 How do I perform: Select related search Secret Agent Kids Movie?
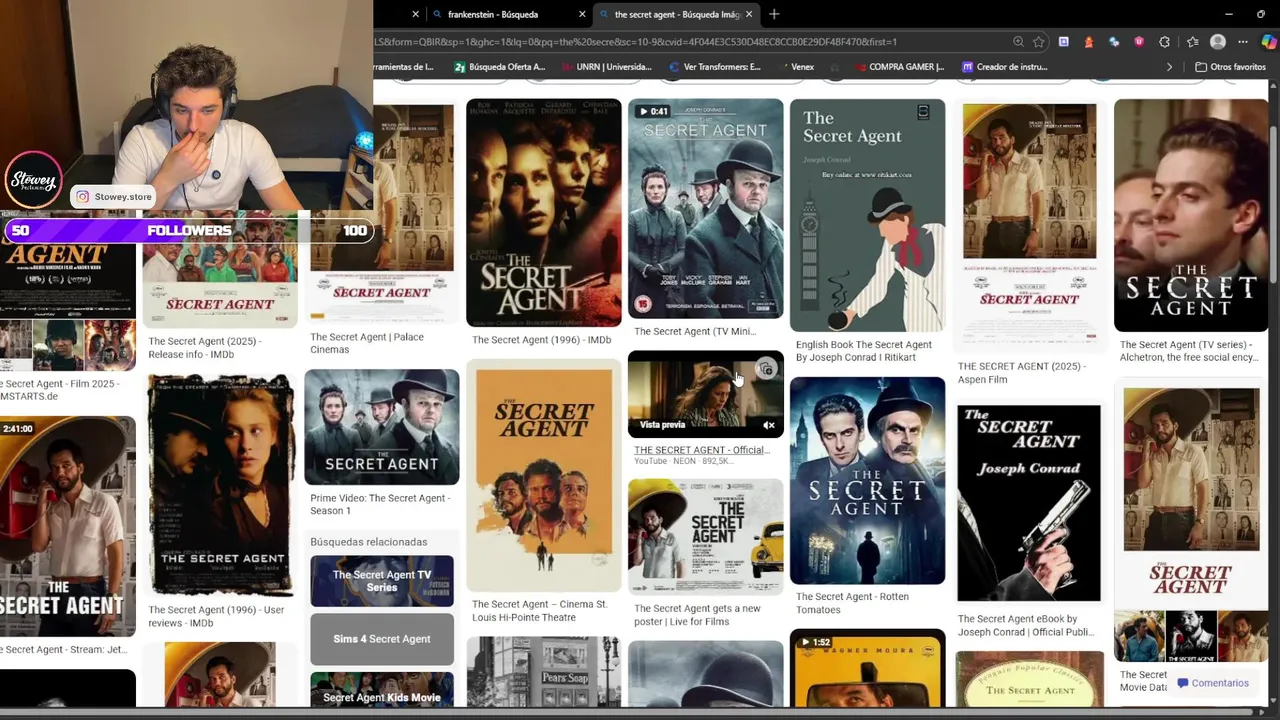[x=381, y=690]
